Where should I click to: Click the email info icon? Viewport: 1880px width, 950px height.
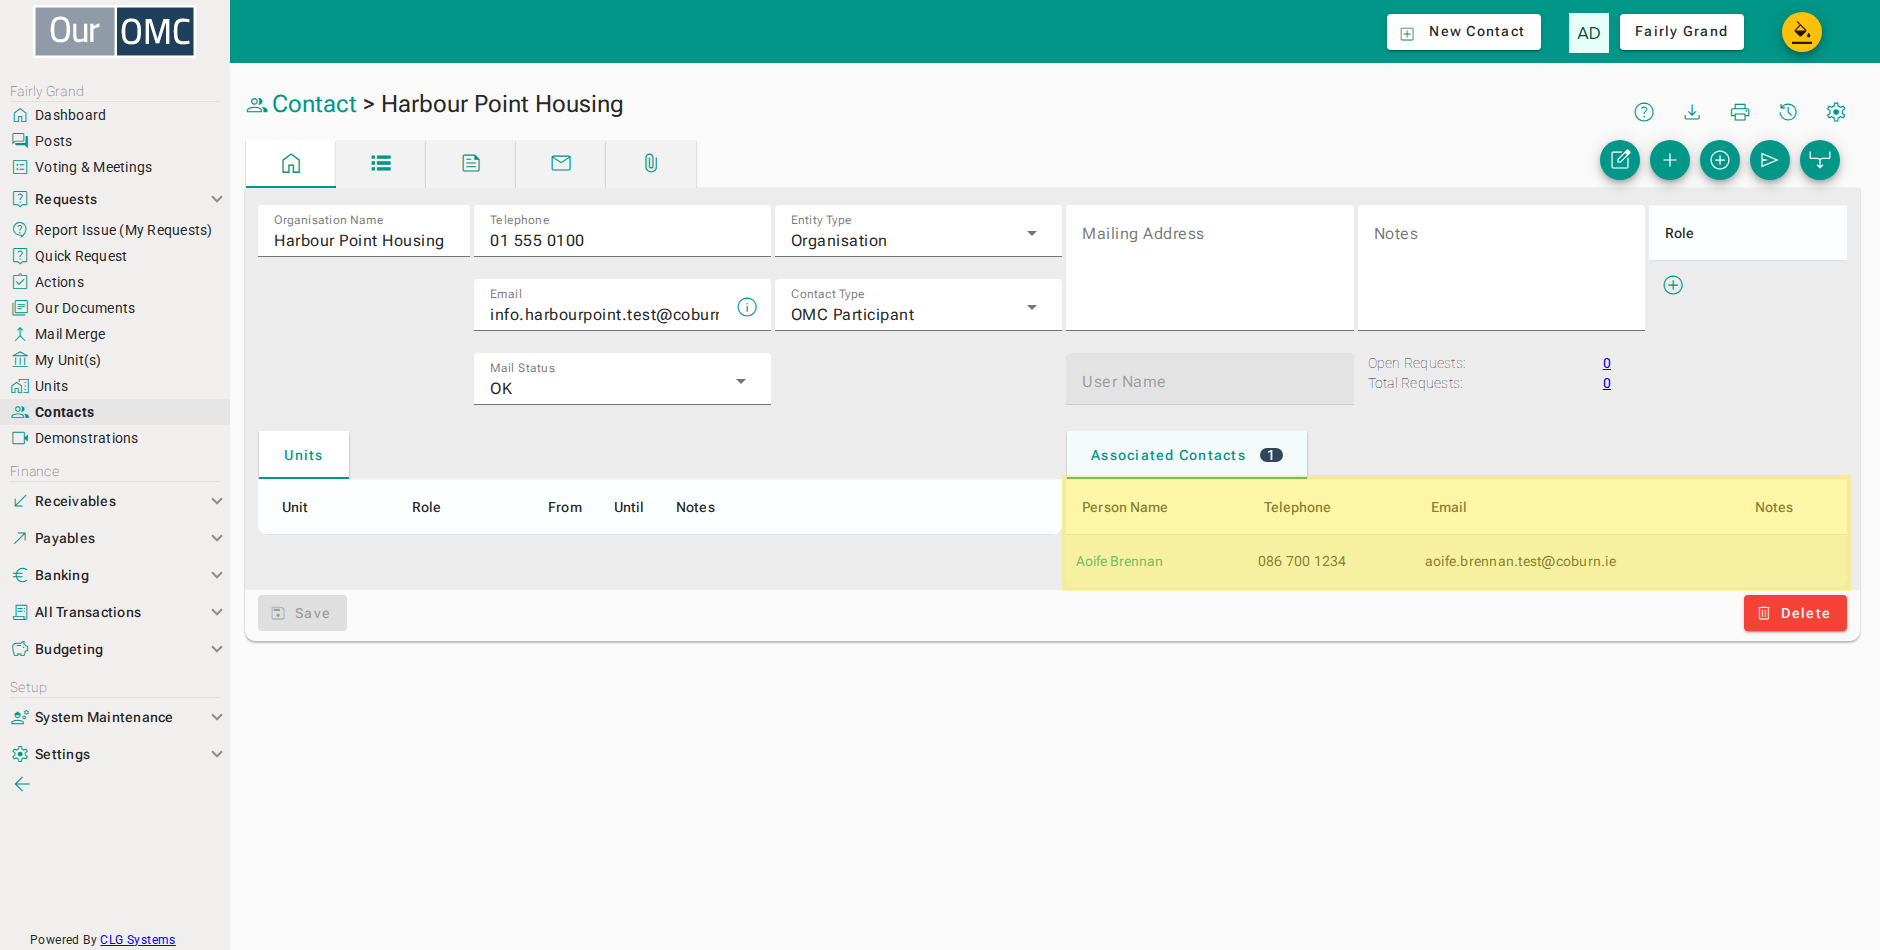pyautogui.click(x=747, y=307)
